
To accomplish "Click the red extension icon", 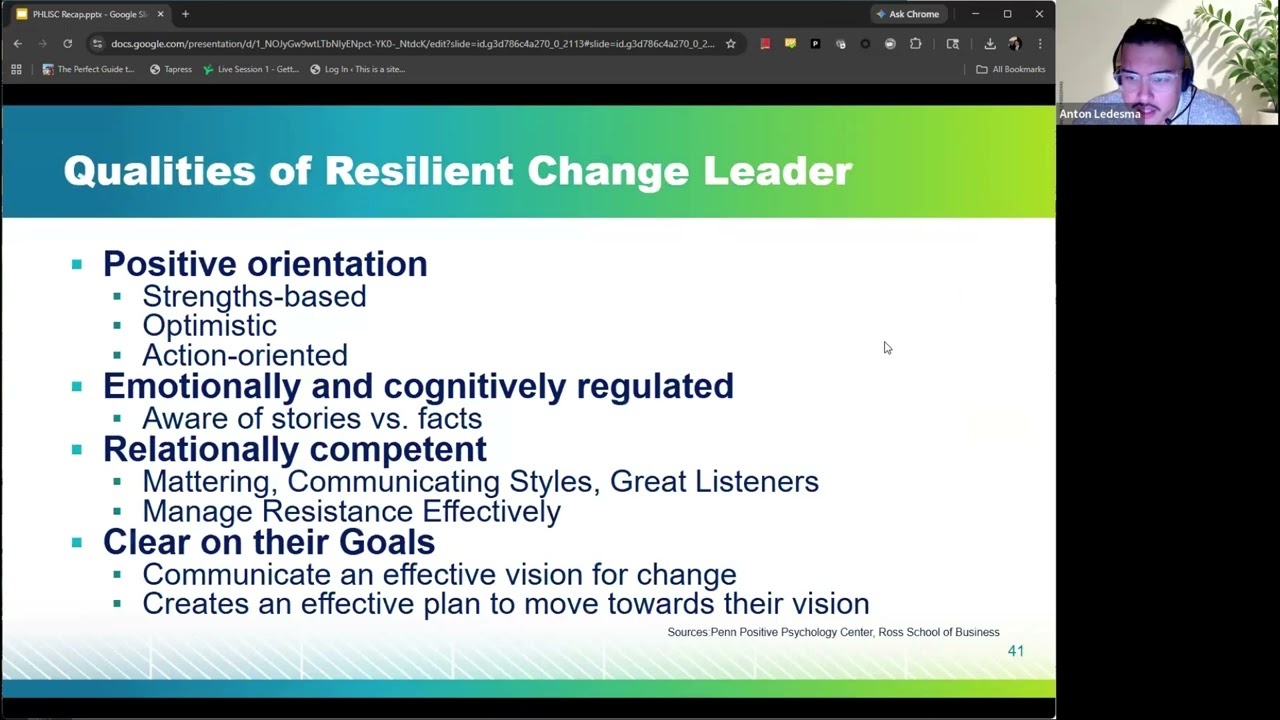I will [x=765, y=44].
